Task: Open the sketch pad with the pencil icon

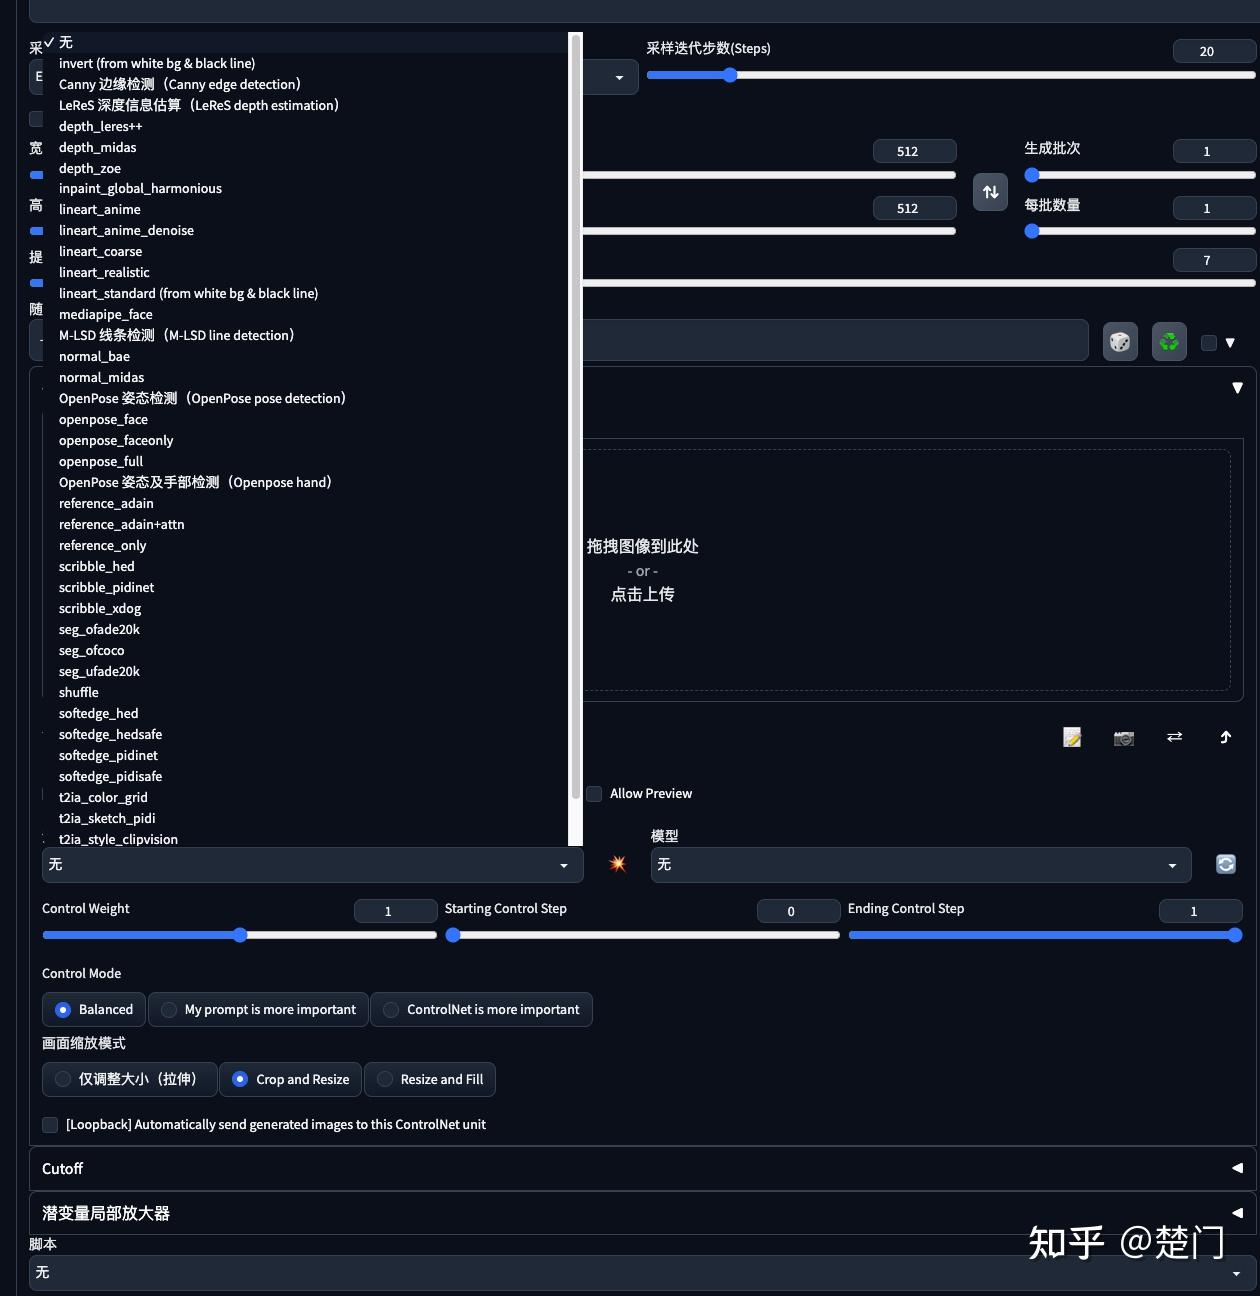Action: click(x=1071, y=737)
